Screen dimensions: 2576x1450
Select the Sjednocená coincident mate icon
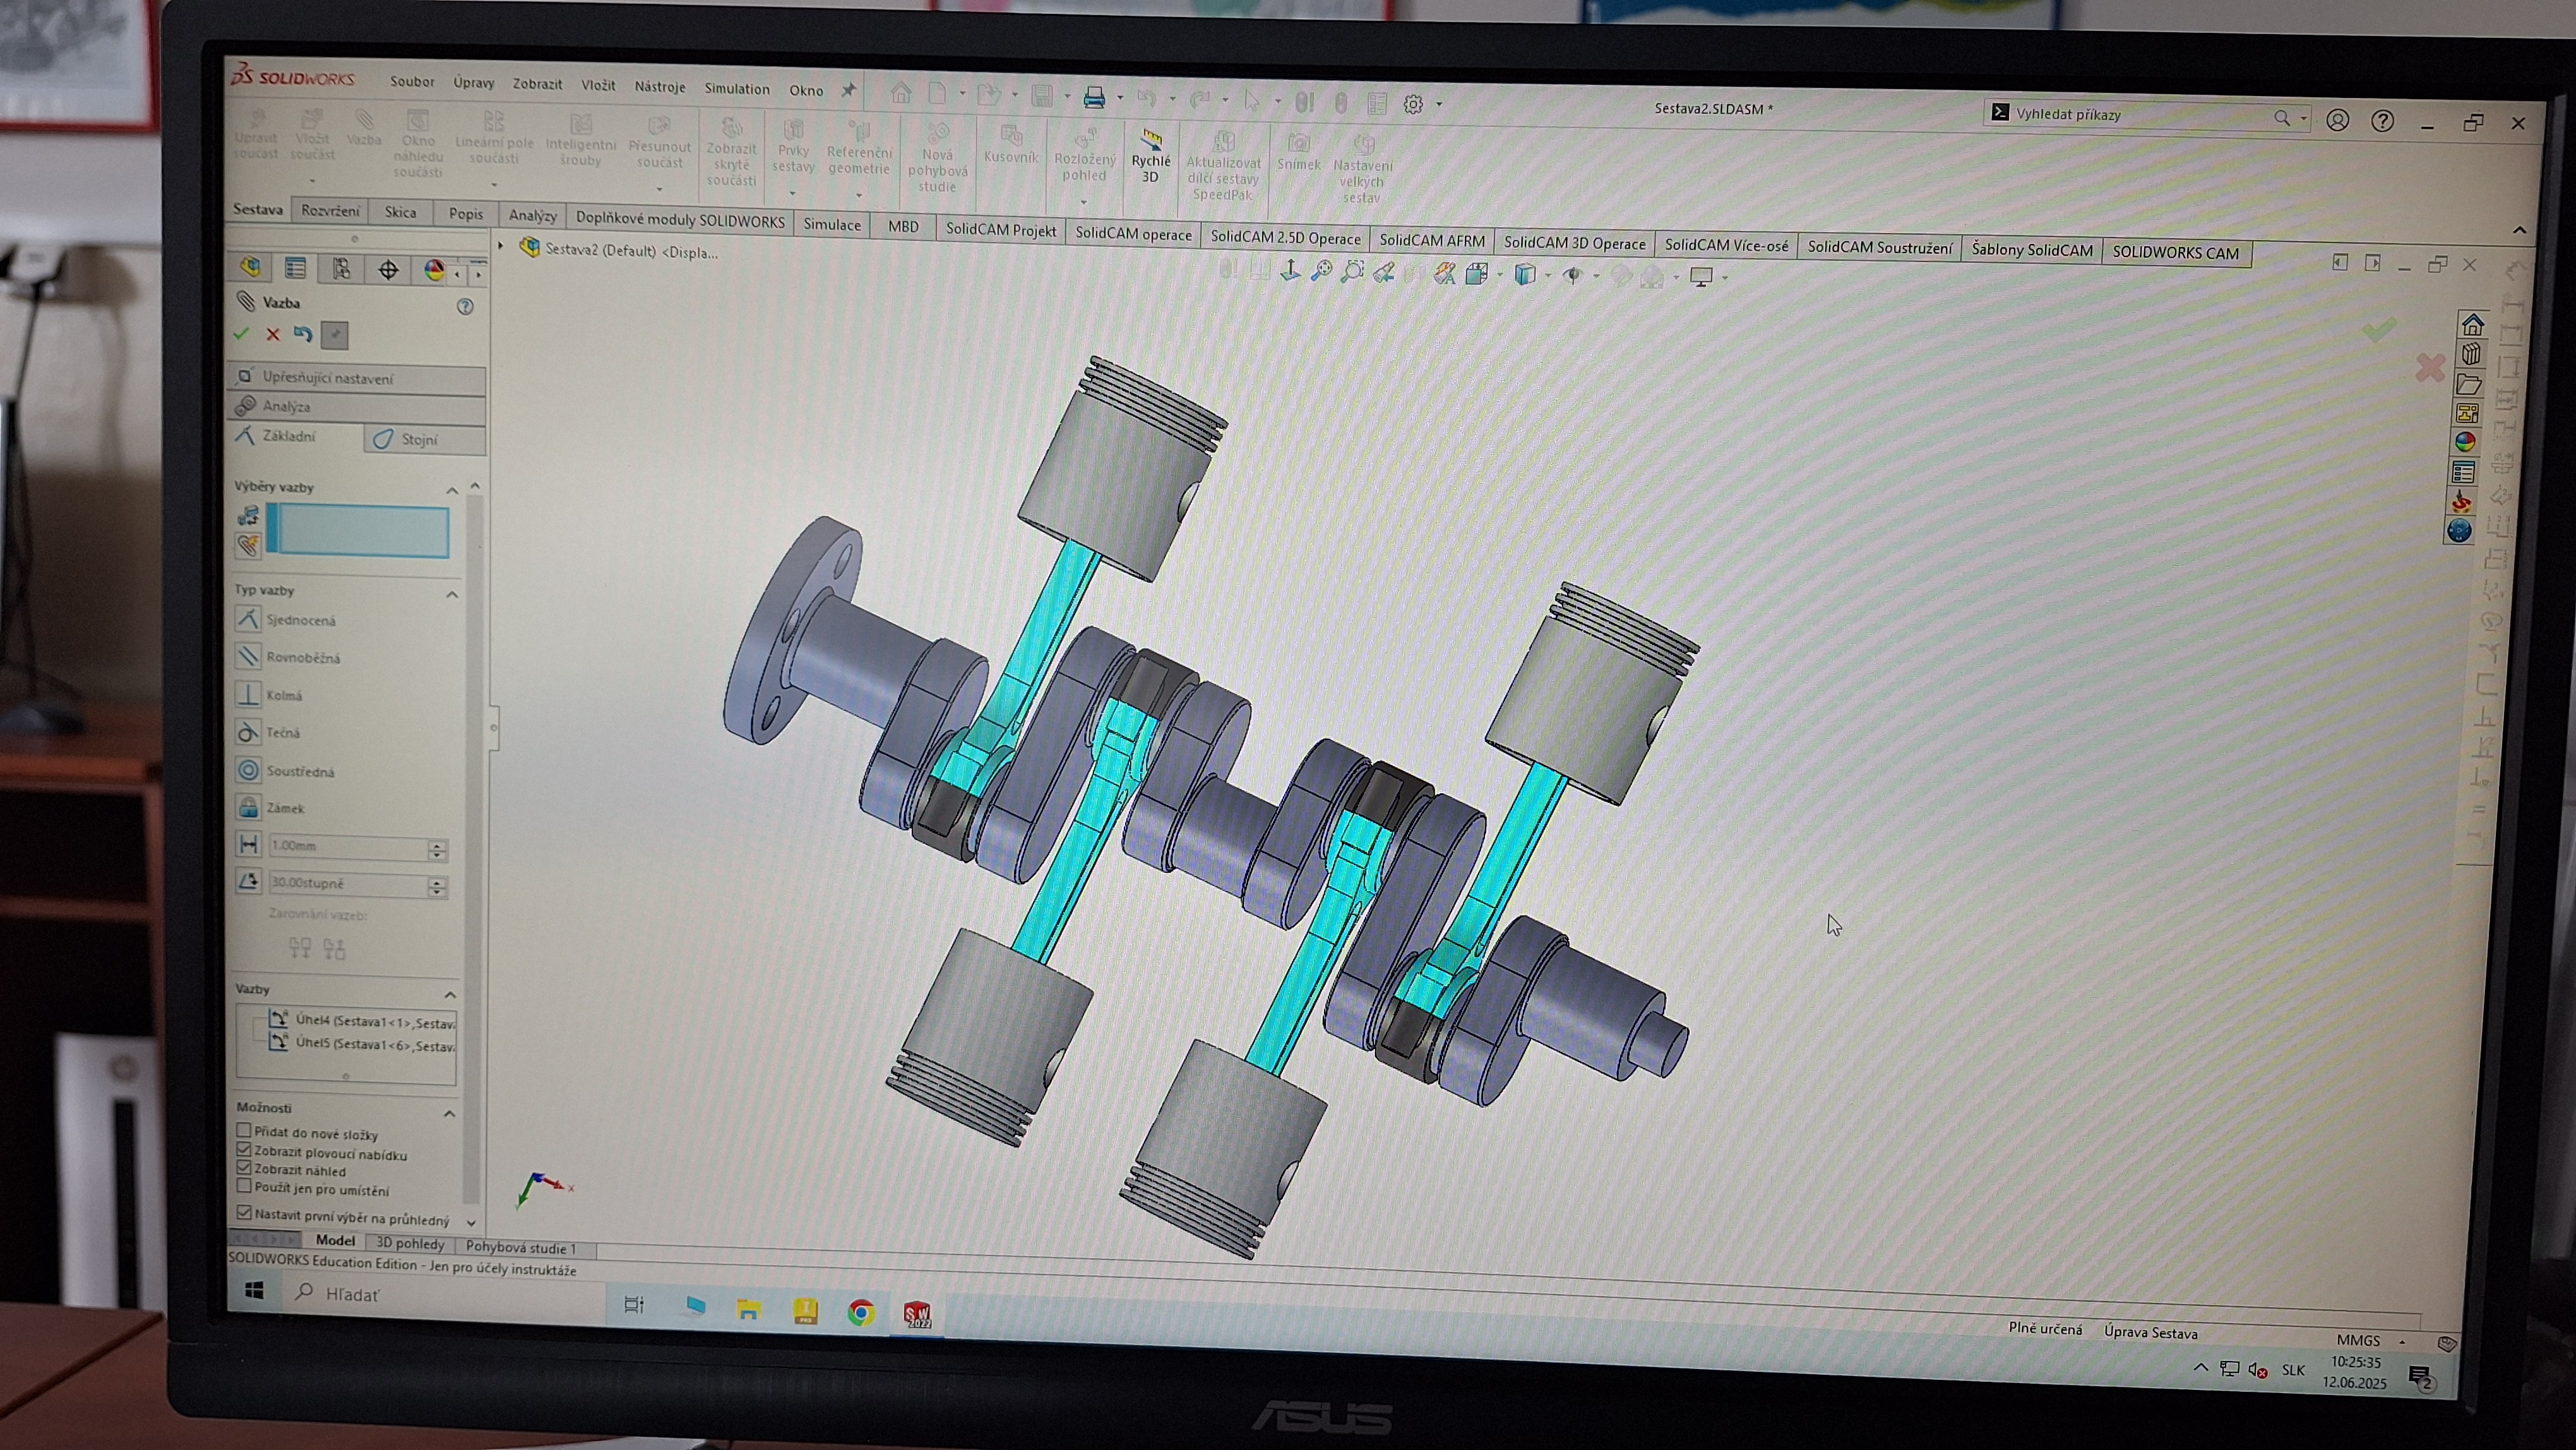248,619
